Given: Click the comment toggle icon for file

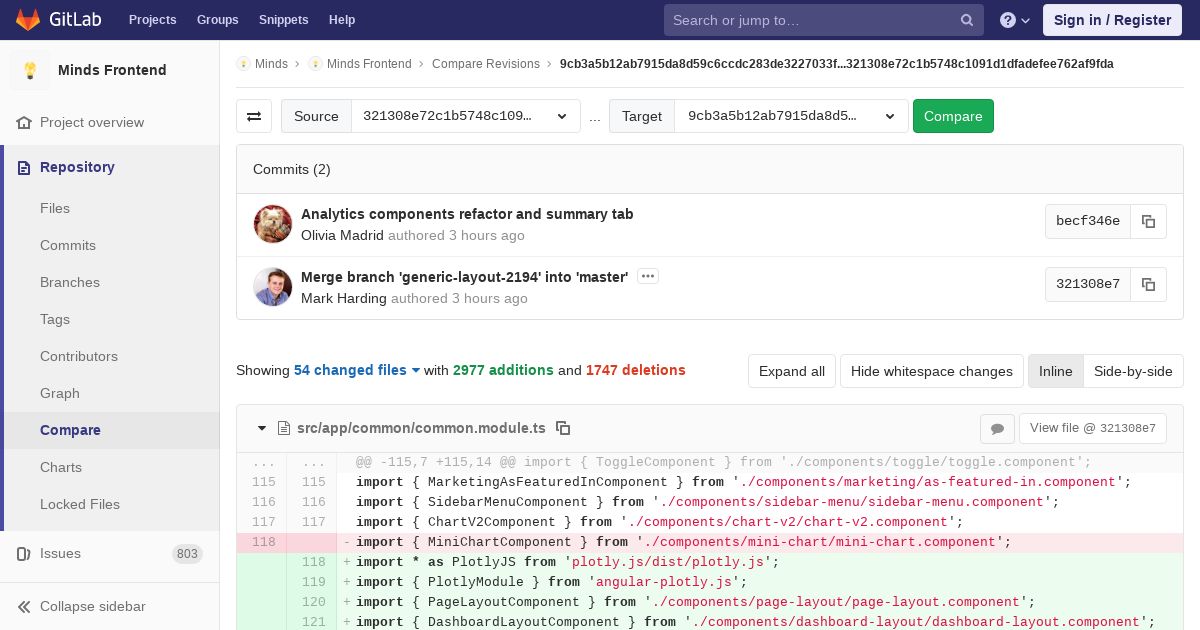Looking at the screenshot, I should (997, 429).
